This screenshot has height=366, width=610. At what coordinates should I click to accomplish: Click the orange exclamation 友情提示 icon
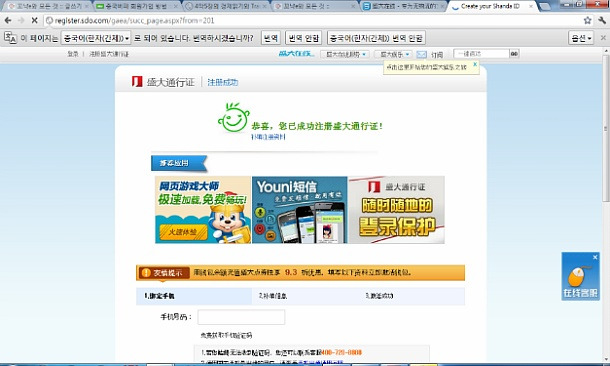pos(146,273)
